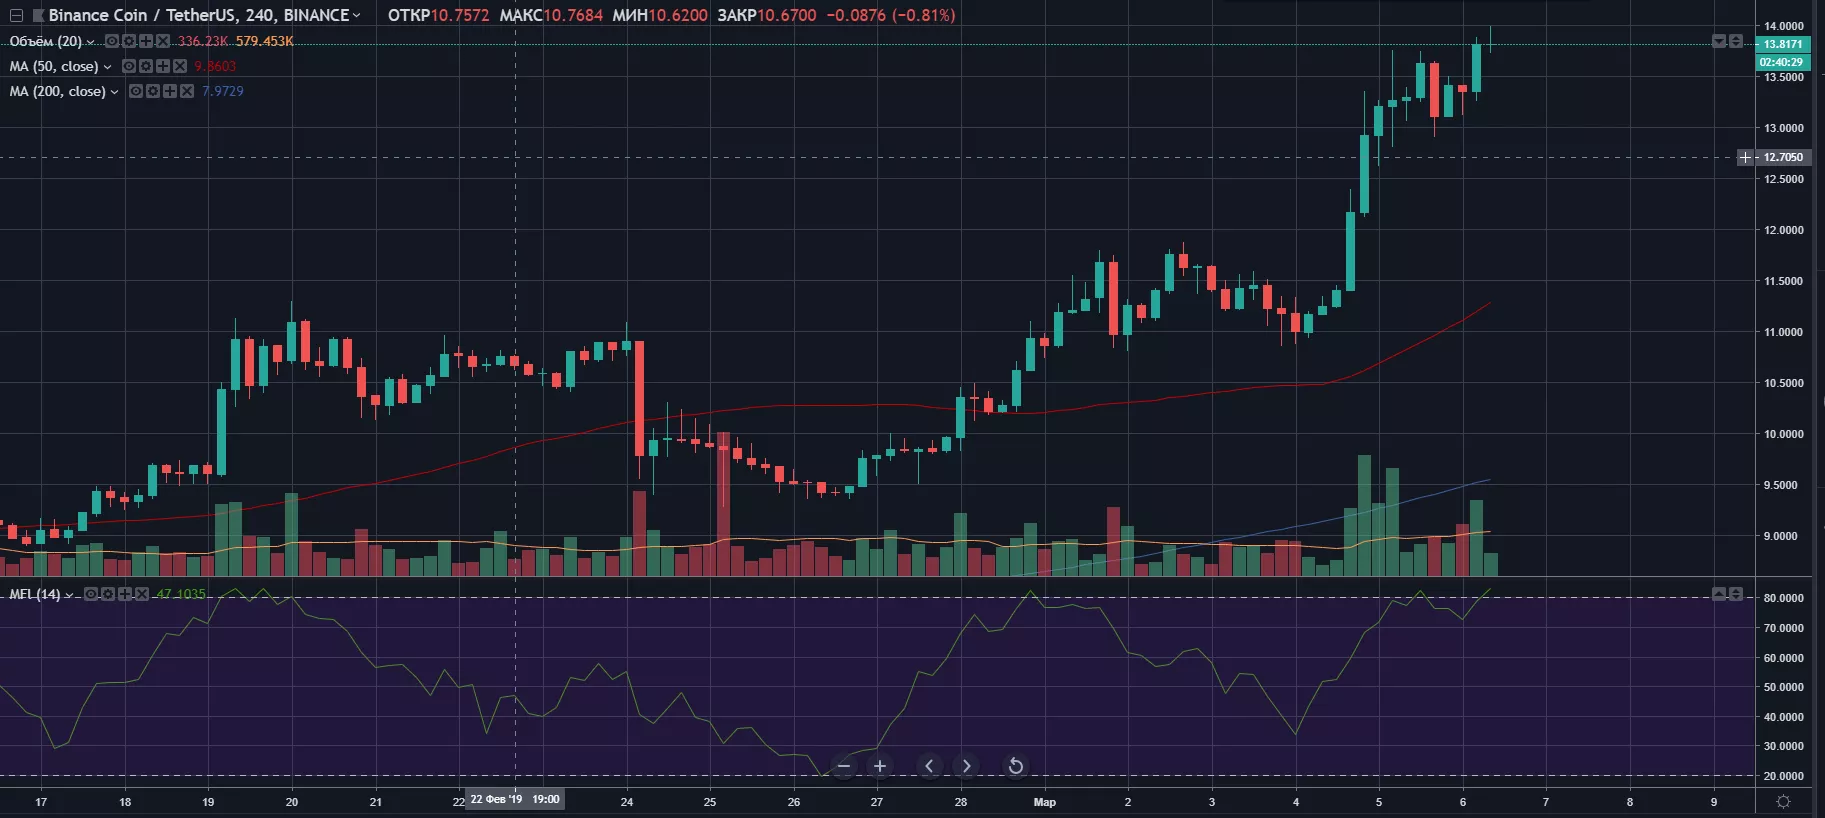Hide the Объём (20) indicator via eye icon

coord(112,41)
